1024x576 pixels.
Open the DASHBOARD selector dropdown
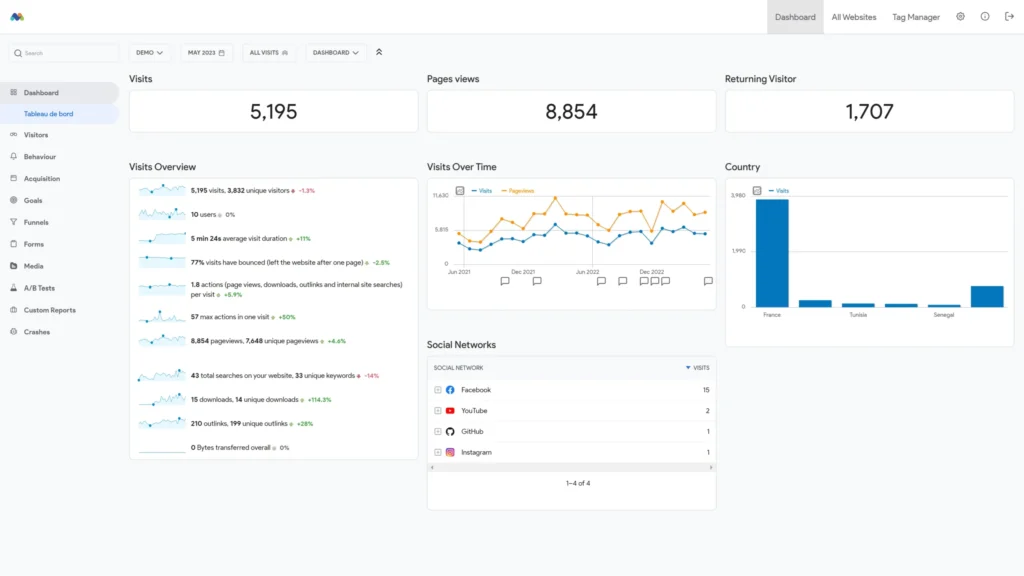[335, 52]
